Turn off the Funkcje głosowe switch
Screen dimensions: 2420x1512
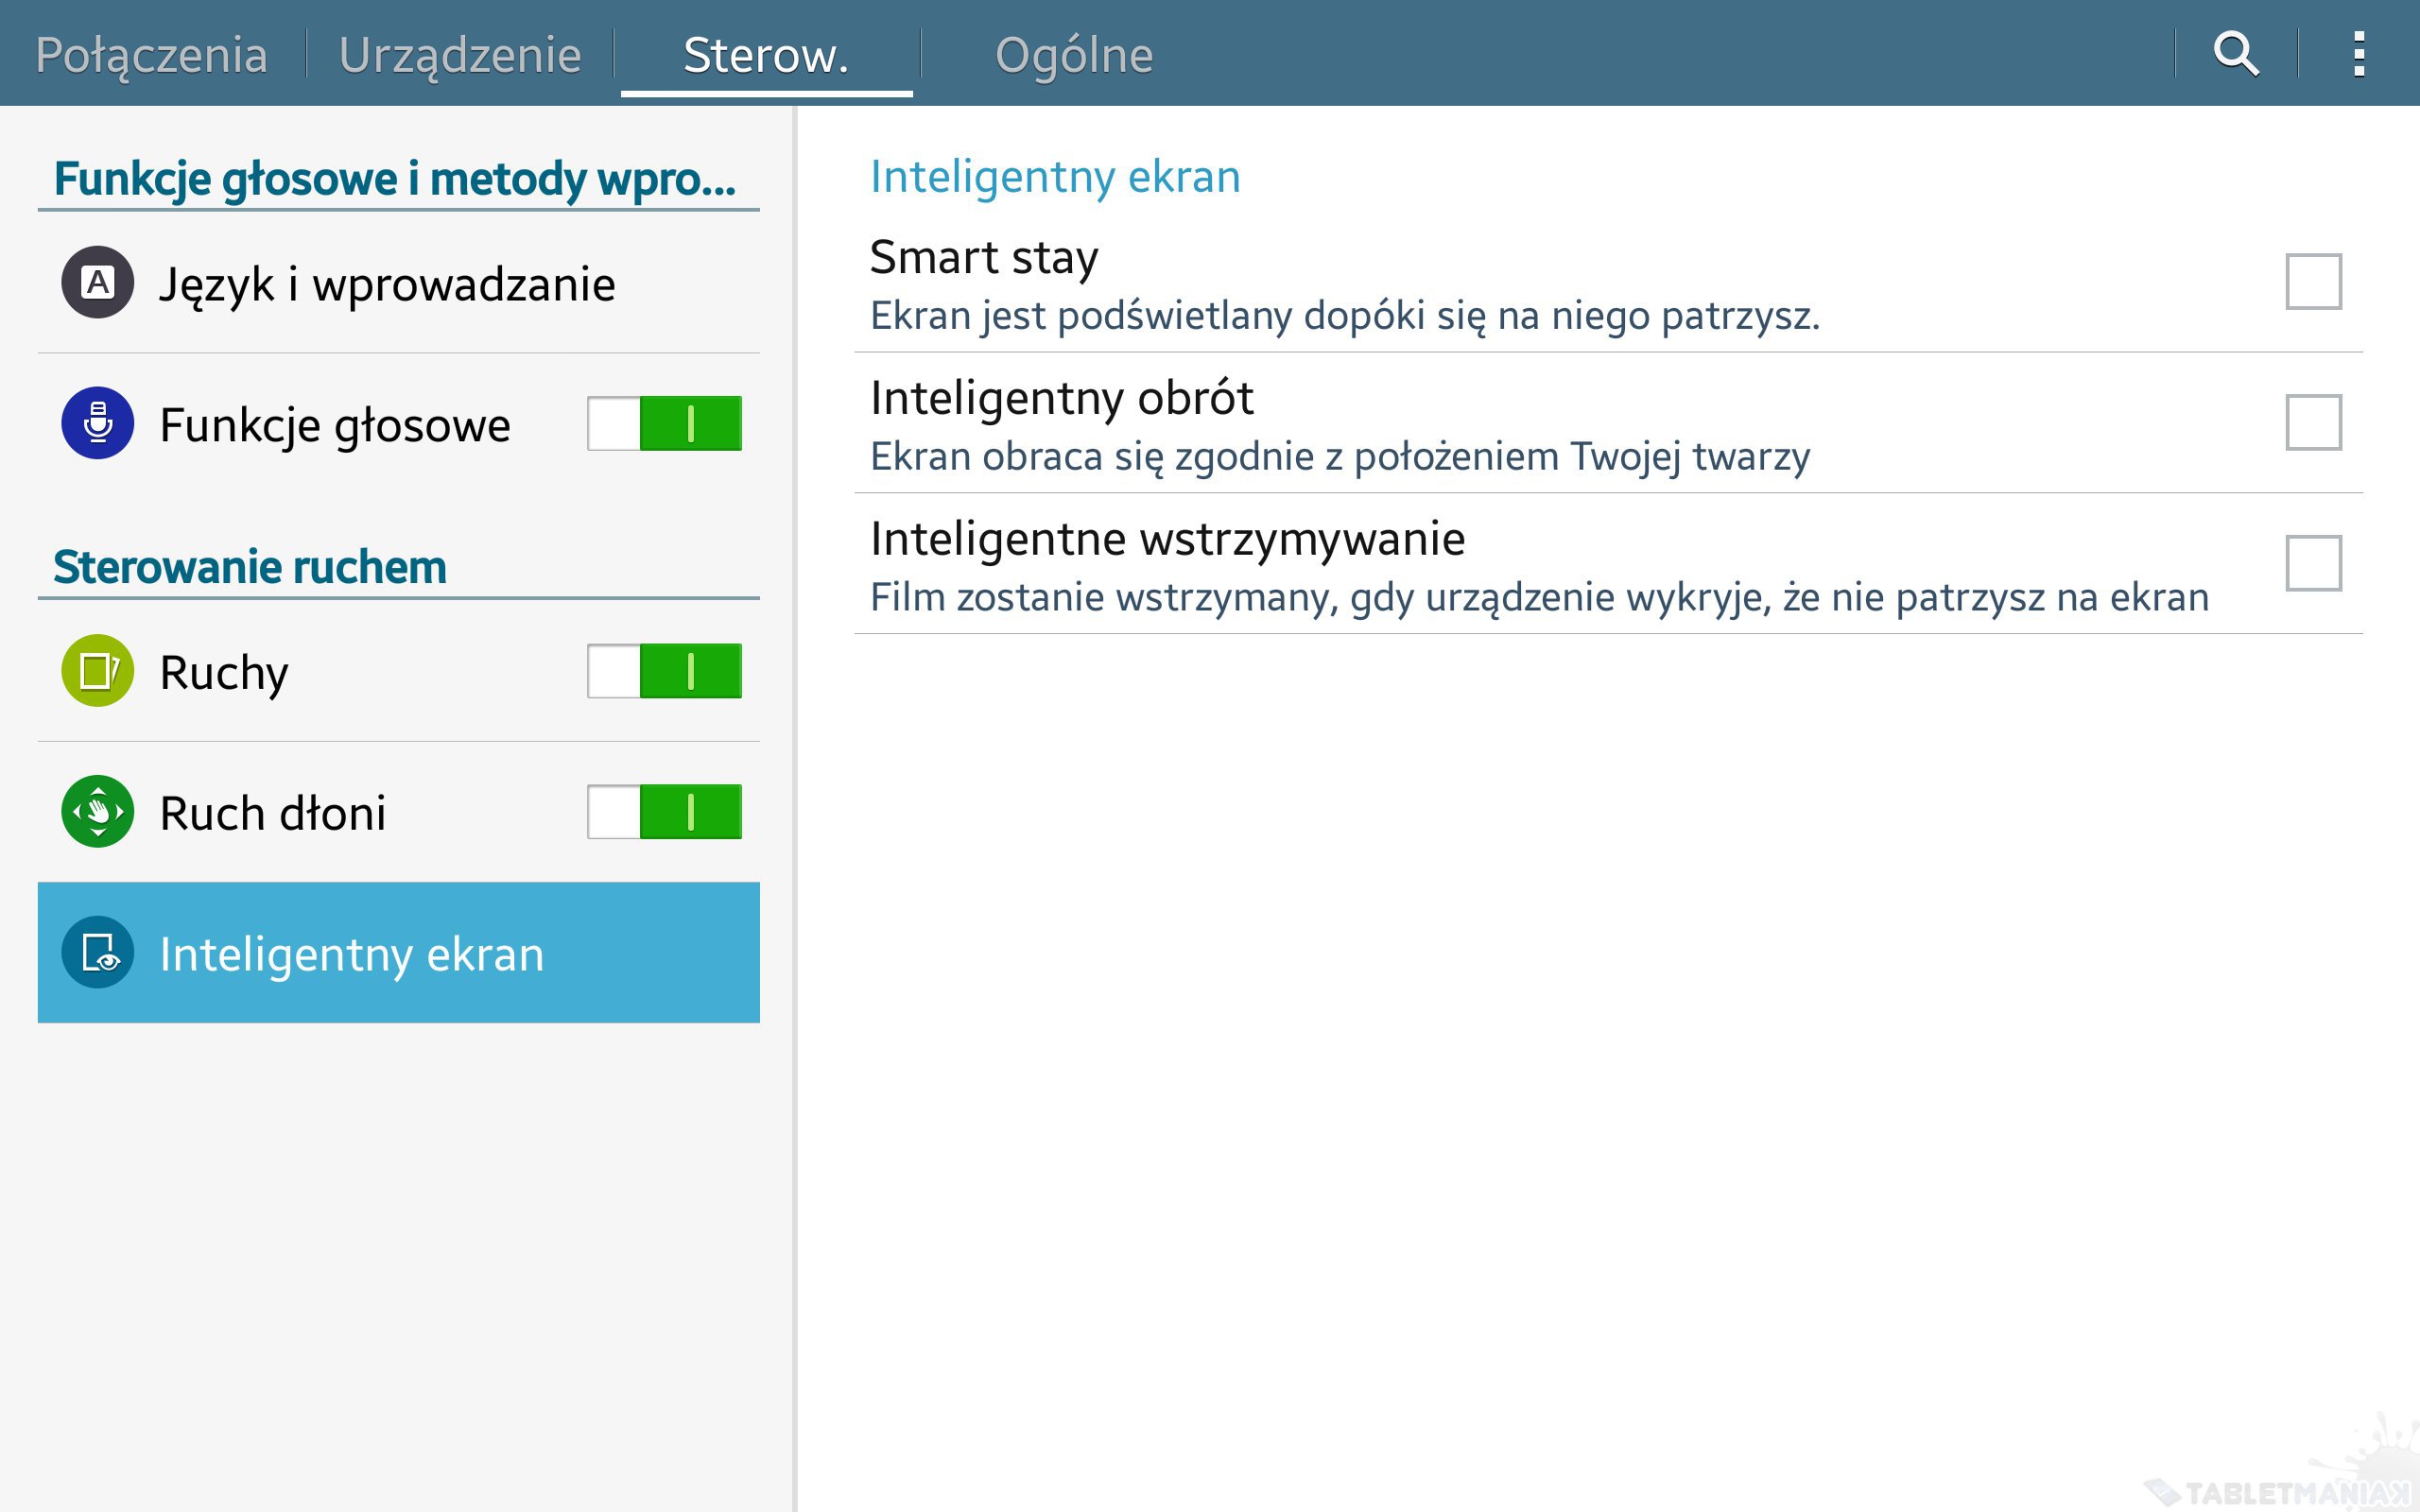pyautogui.click(x=664, y=423)
